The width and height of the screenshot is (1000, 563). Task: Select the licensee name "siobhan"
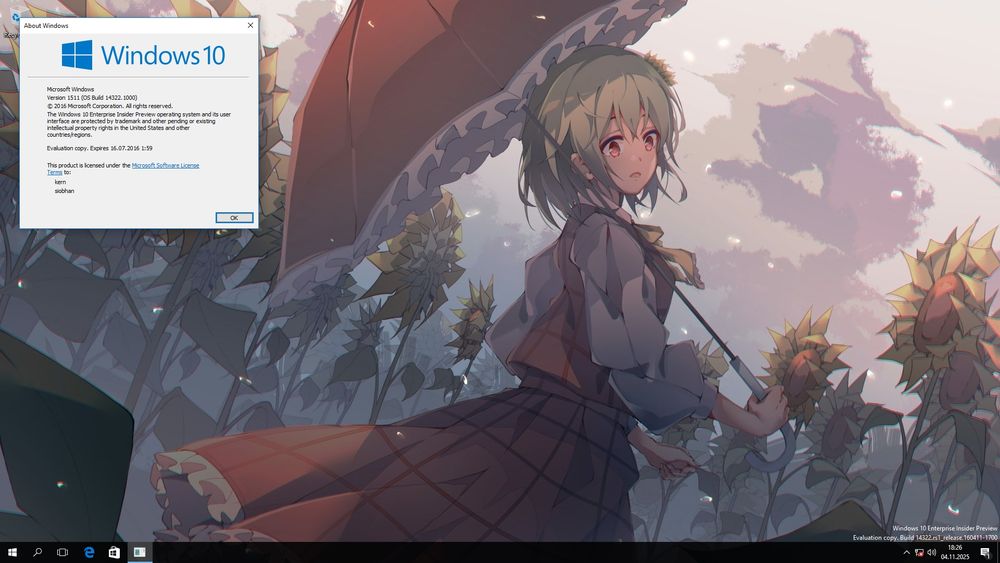64,191
